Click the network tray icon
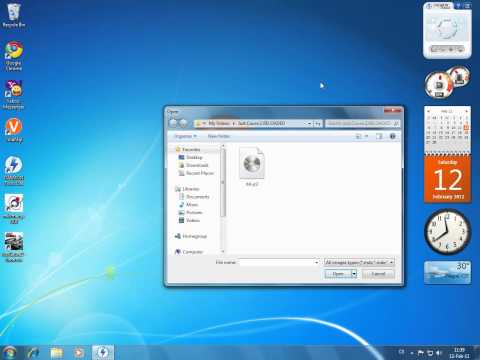480x360 pixels. (430, 353)
